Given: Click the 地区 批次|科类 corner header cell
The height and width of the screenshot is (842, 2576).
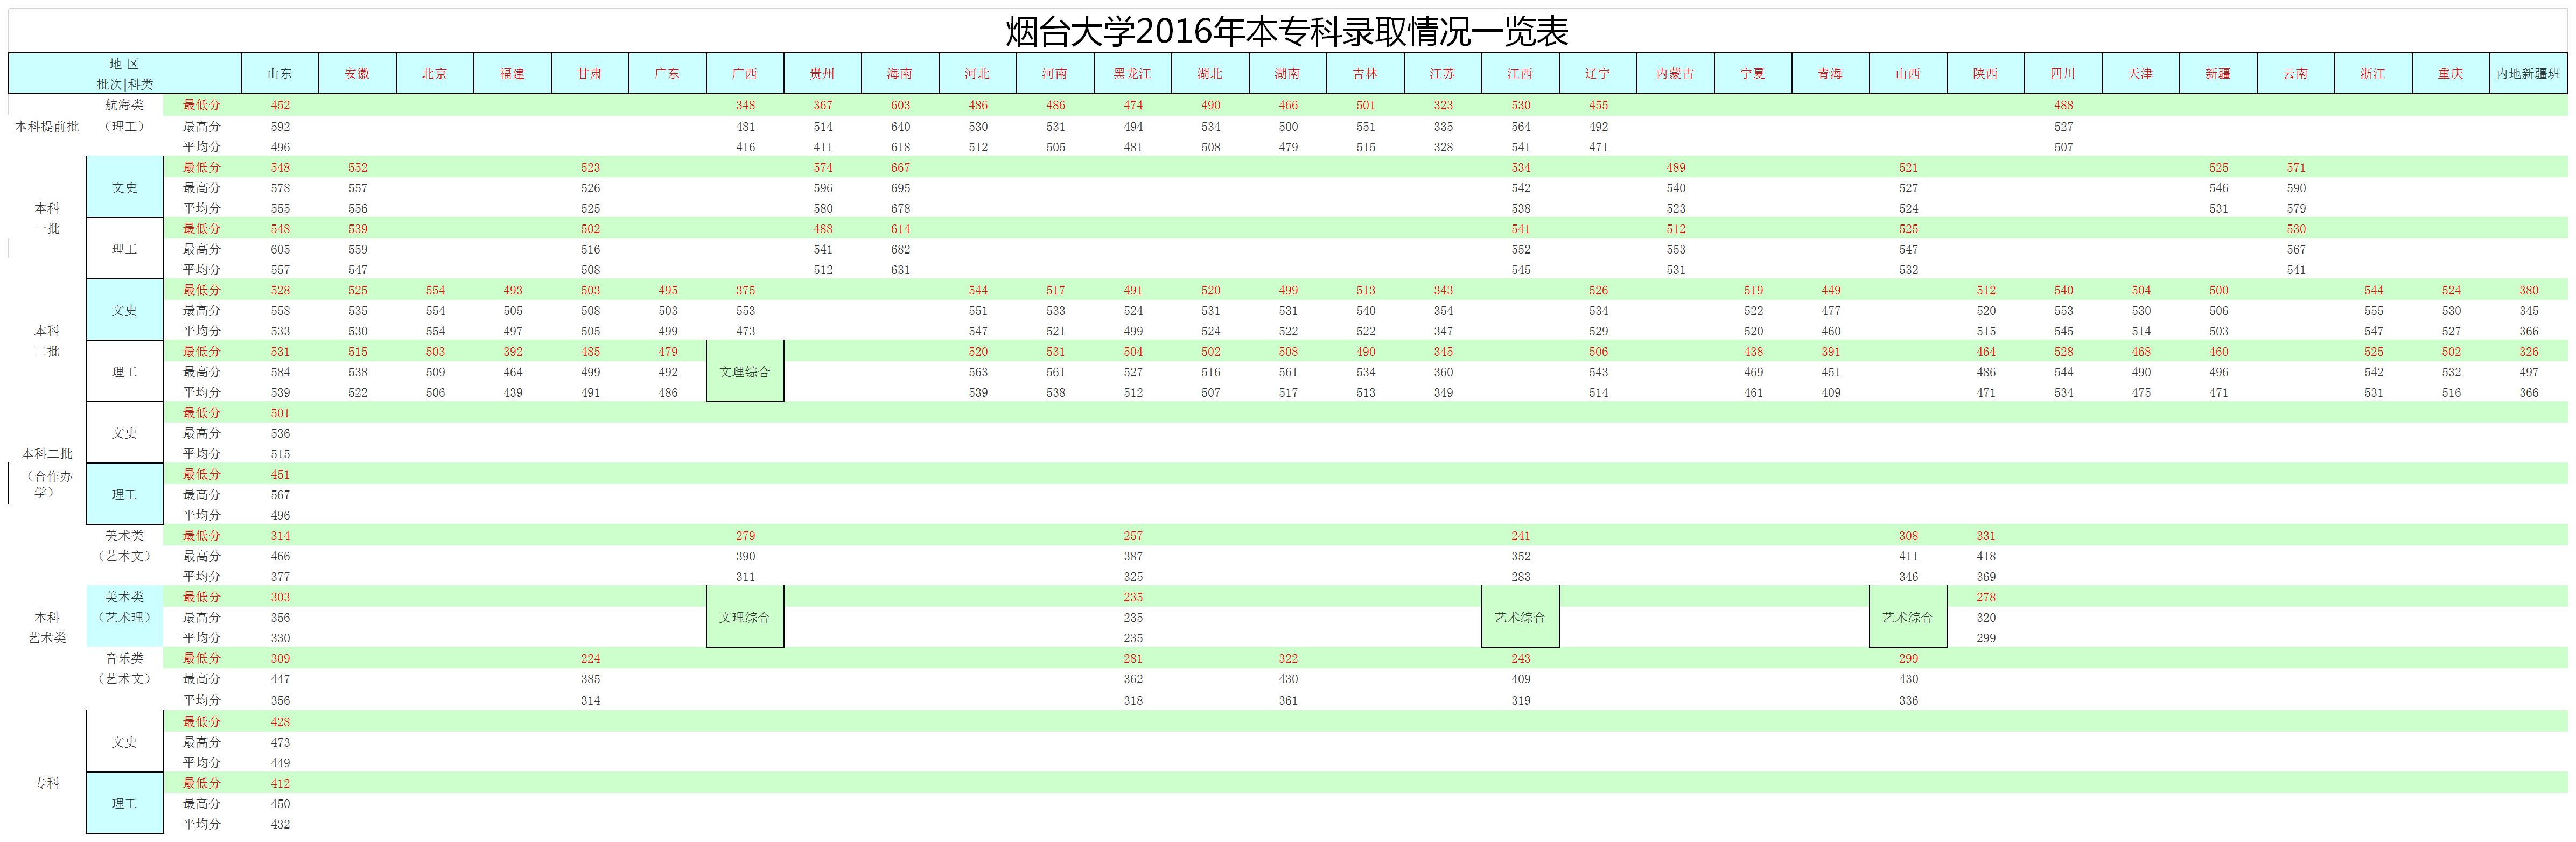Looking at the screenshot, I should [125, 74].
